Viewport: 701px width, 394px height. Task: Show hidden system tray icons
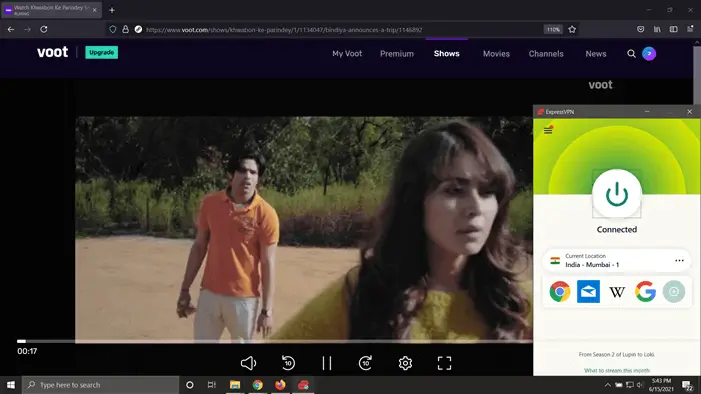(x=608, y=385)
